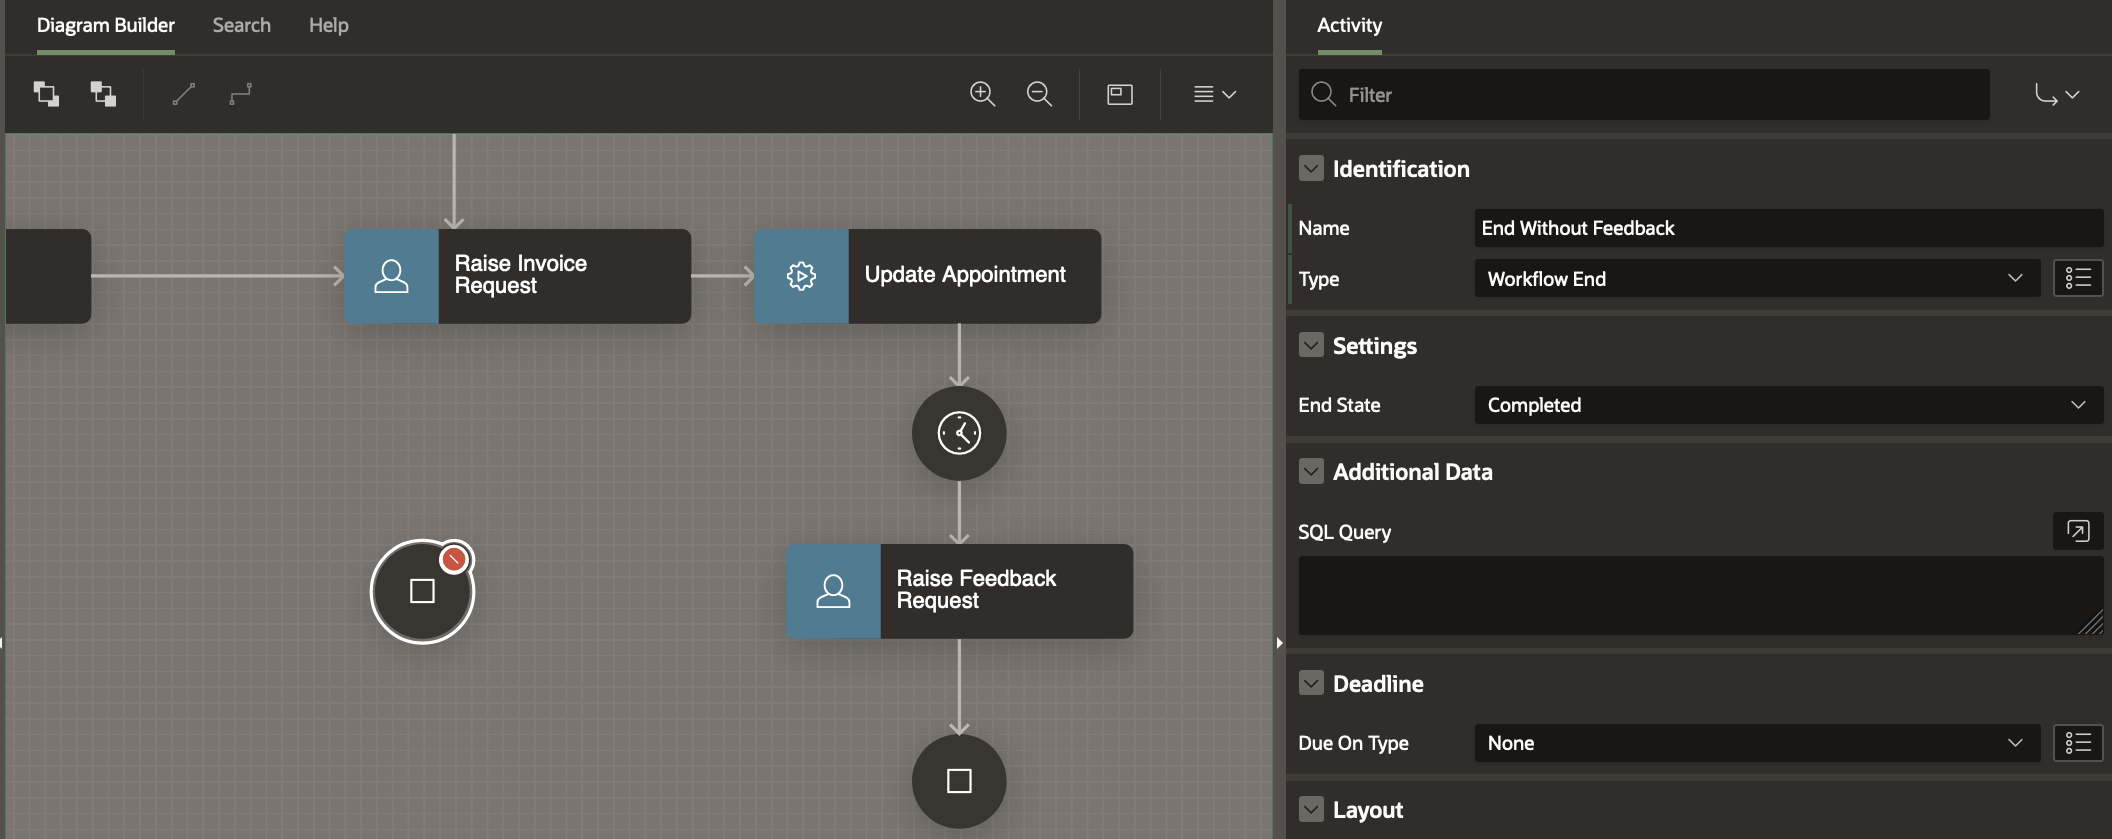Open the SQL Query code editor
Viewport: 2112px width, 839px height.
(x=2077, y=531)
